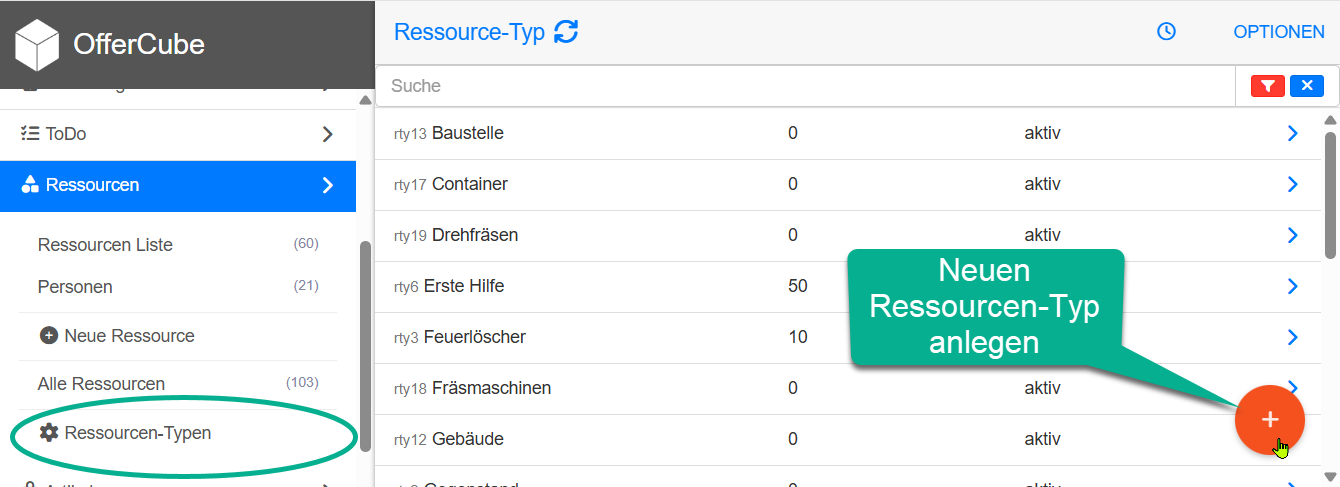Select the Erste Hilfe resource type
Viewport: 1340px width, 487px height.
[x=464, y=286]
